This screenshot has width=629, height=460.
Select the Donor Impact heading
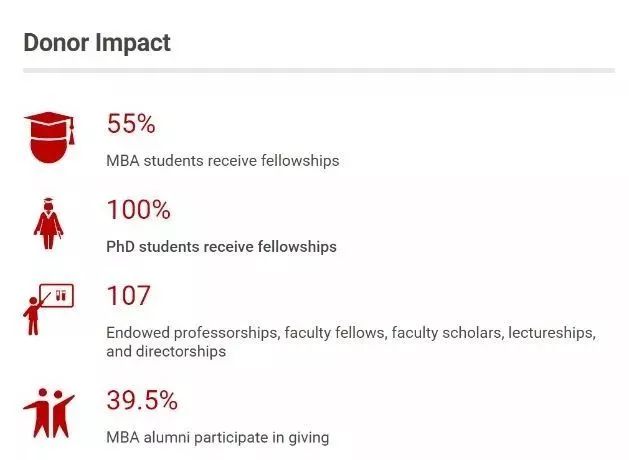click(x=97, y=43)
